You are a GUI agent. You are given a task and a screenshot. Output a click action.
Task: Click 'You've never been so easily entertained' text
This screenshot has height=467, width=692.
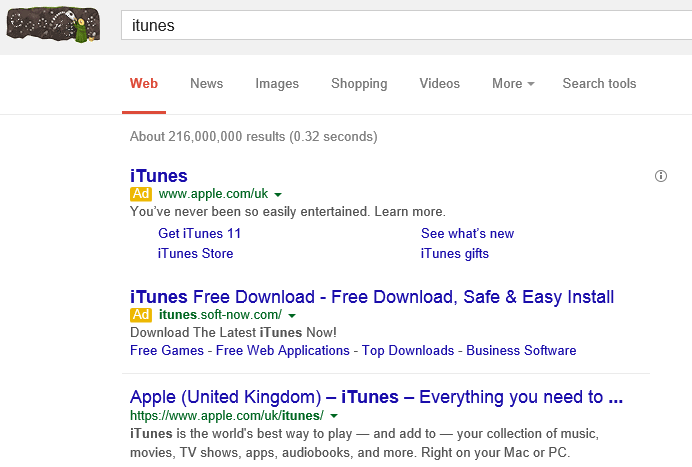pyautogui.click(x=288, y=211)
